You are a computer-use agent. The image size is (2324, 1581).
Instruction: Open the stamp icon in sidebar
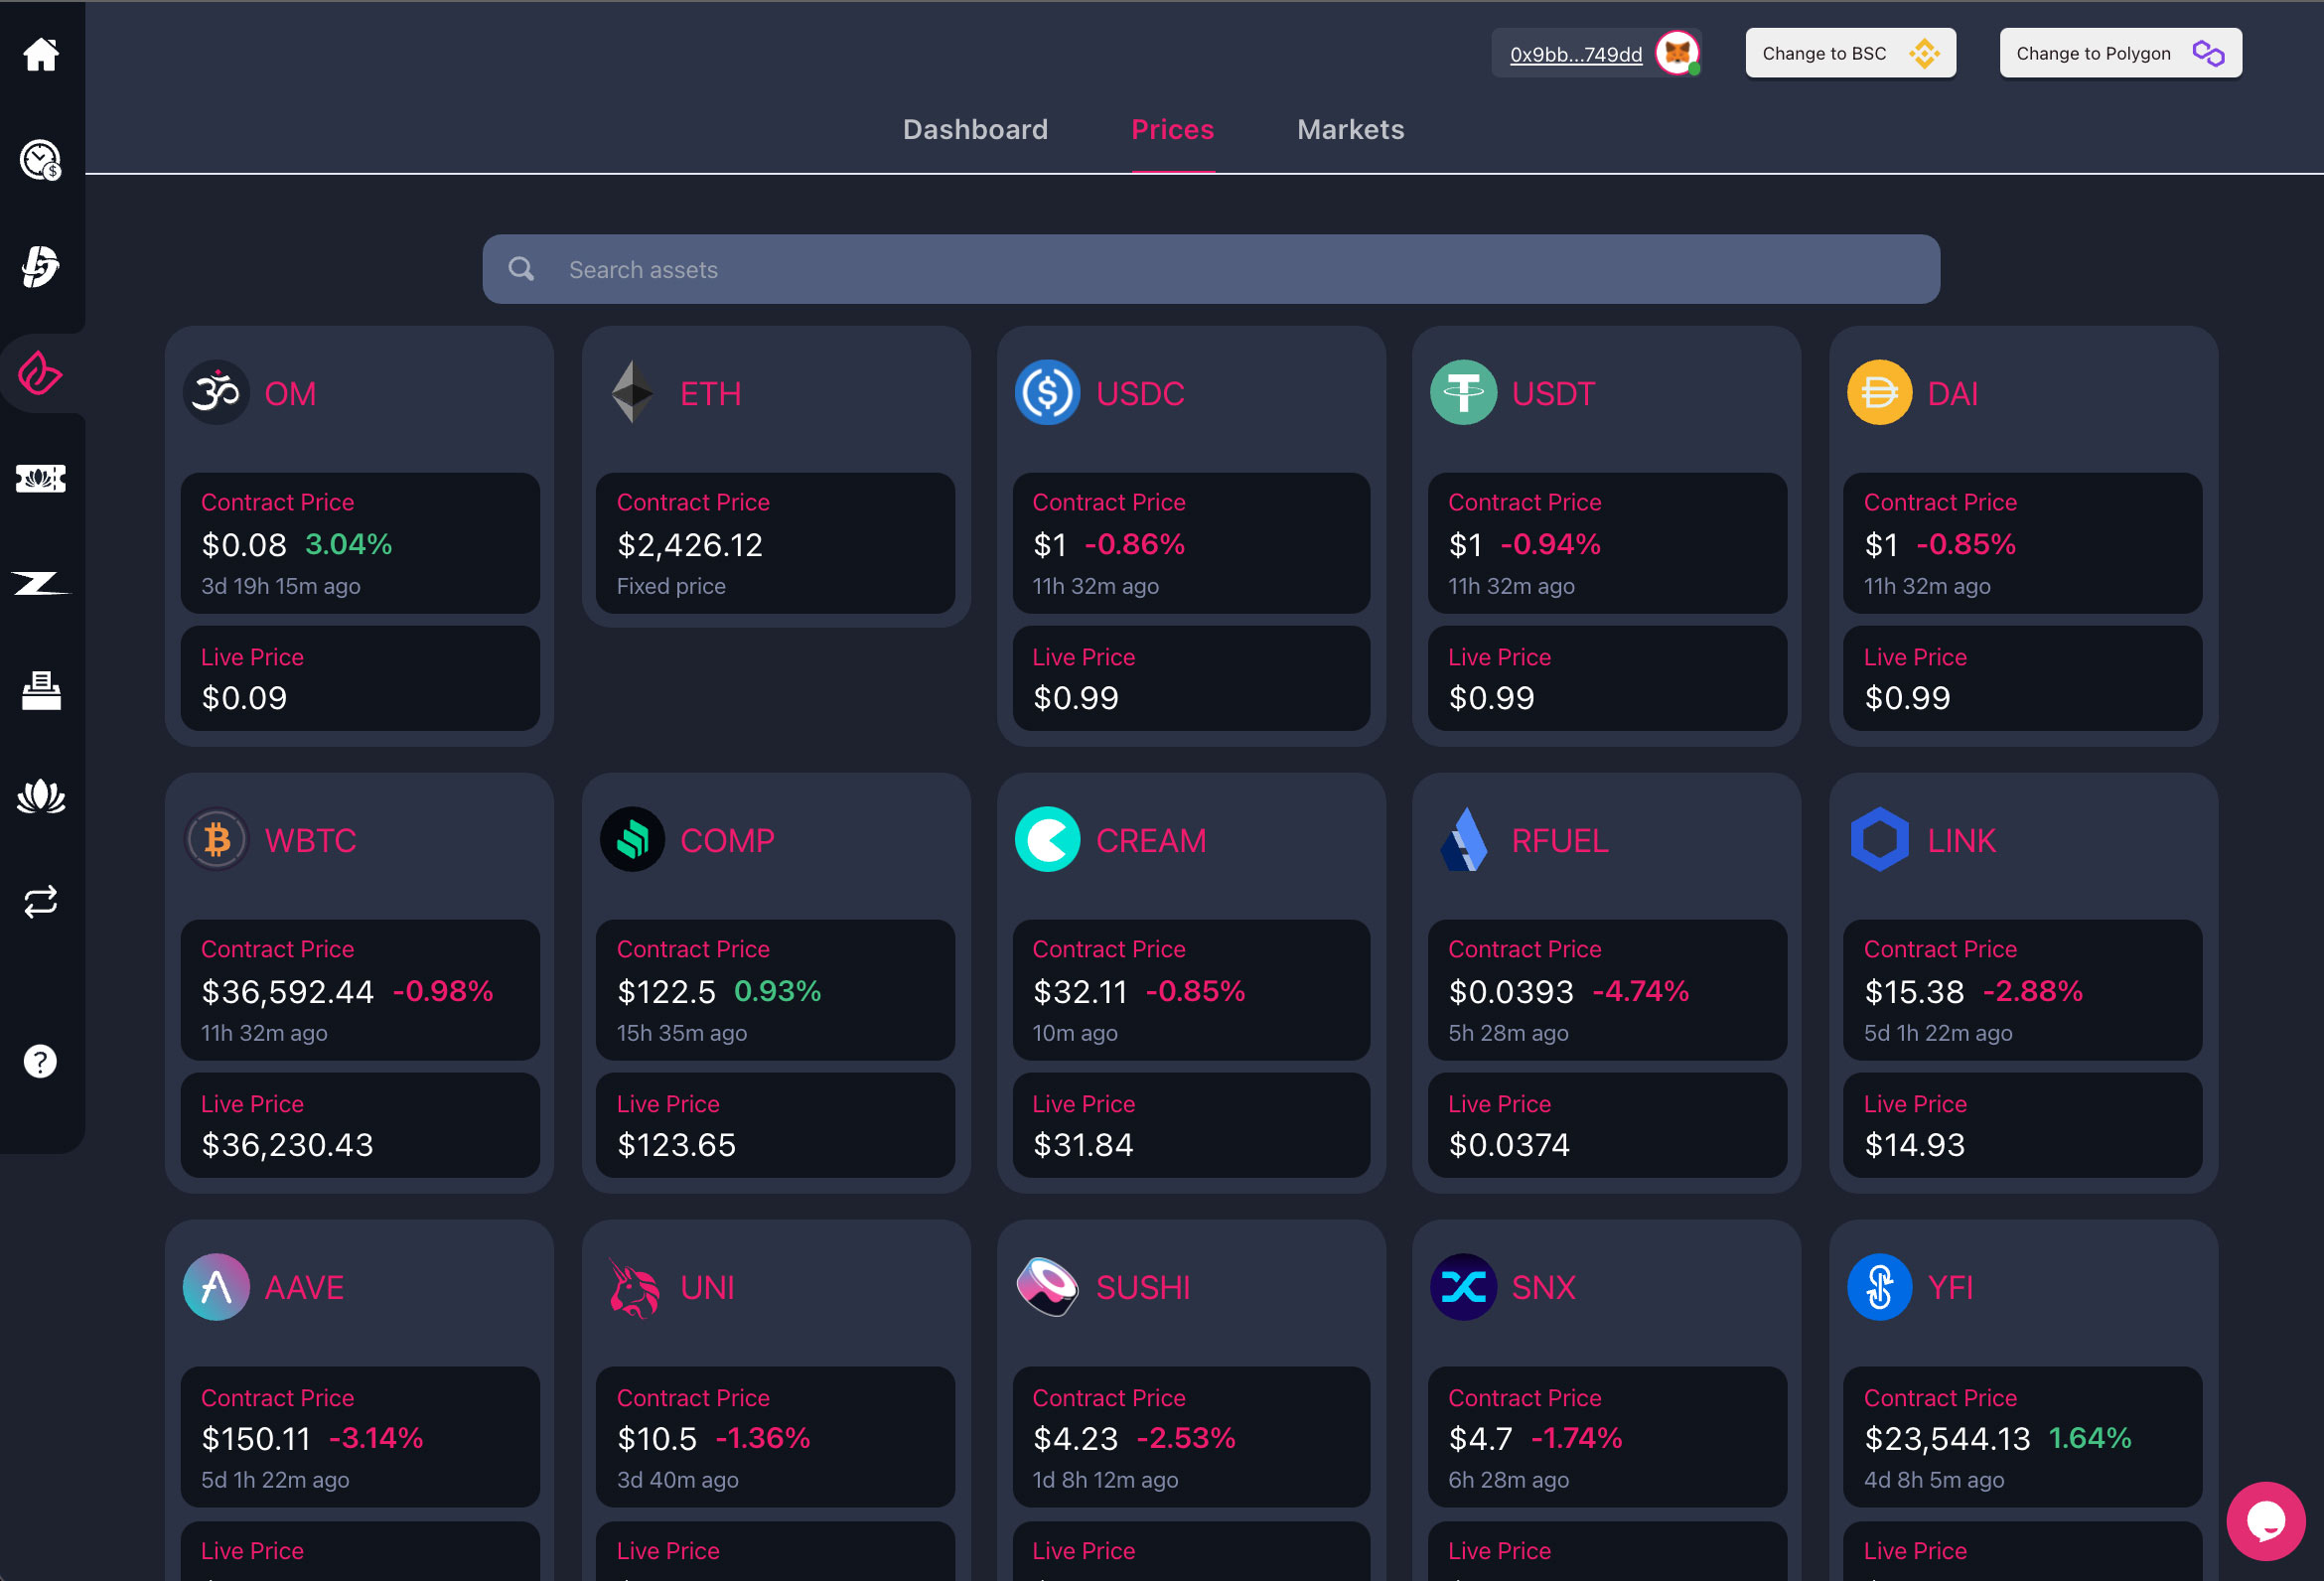click(41, 691)
